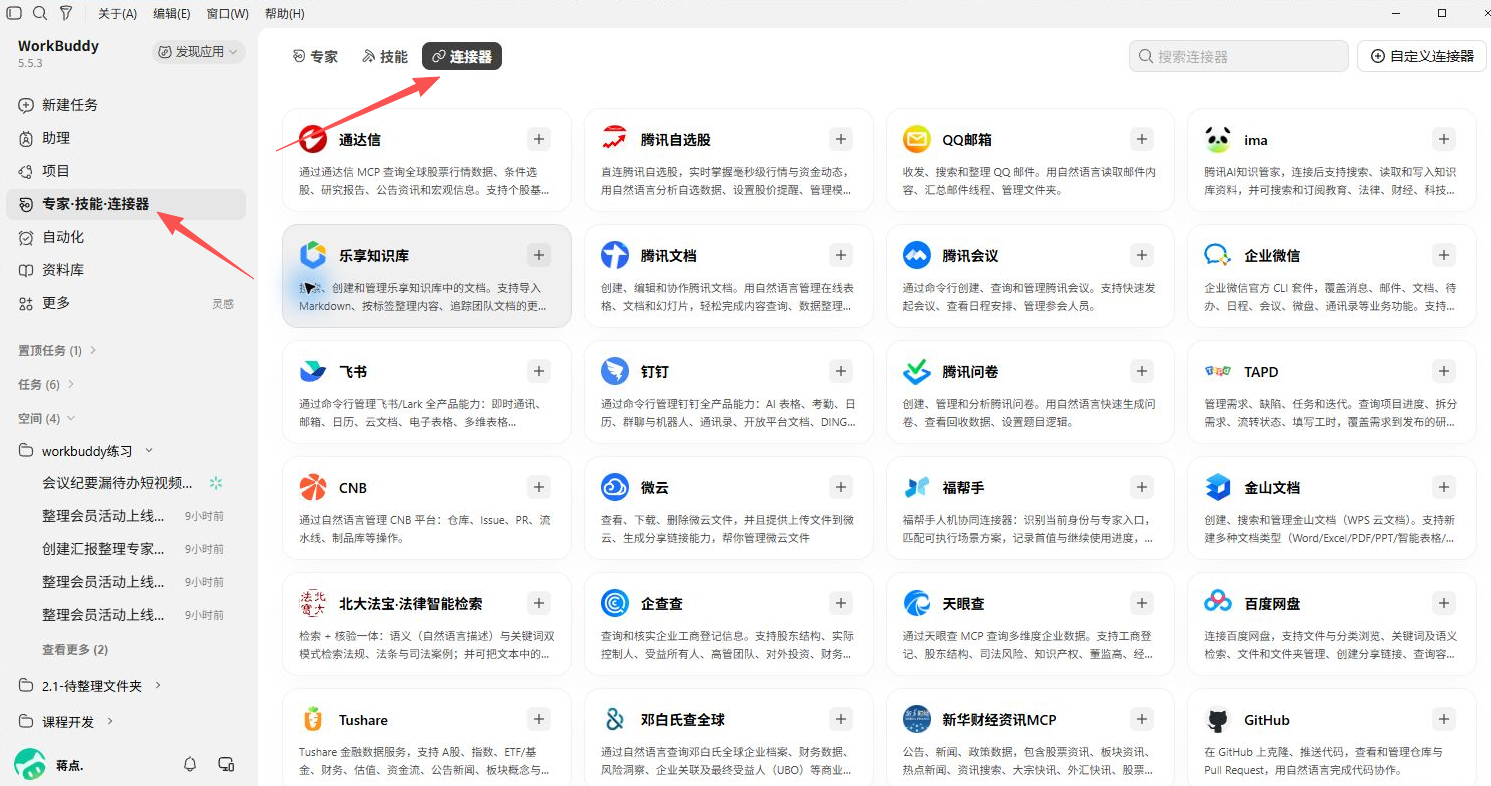Add the QQ邮箱 connector with its plus button
This screenshot has width=1491, height=786.
point(1142,139)
